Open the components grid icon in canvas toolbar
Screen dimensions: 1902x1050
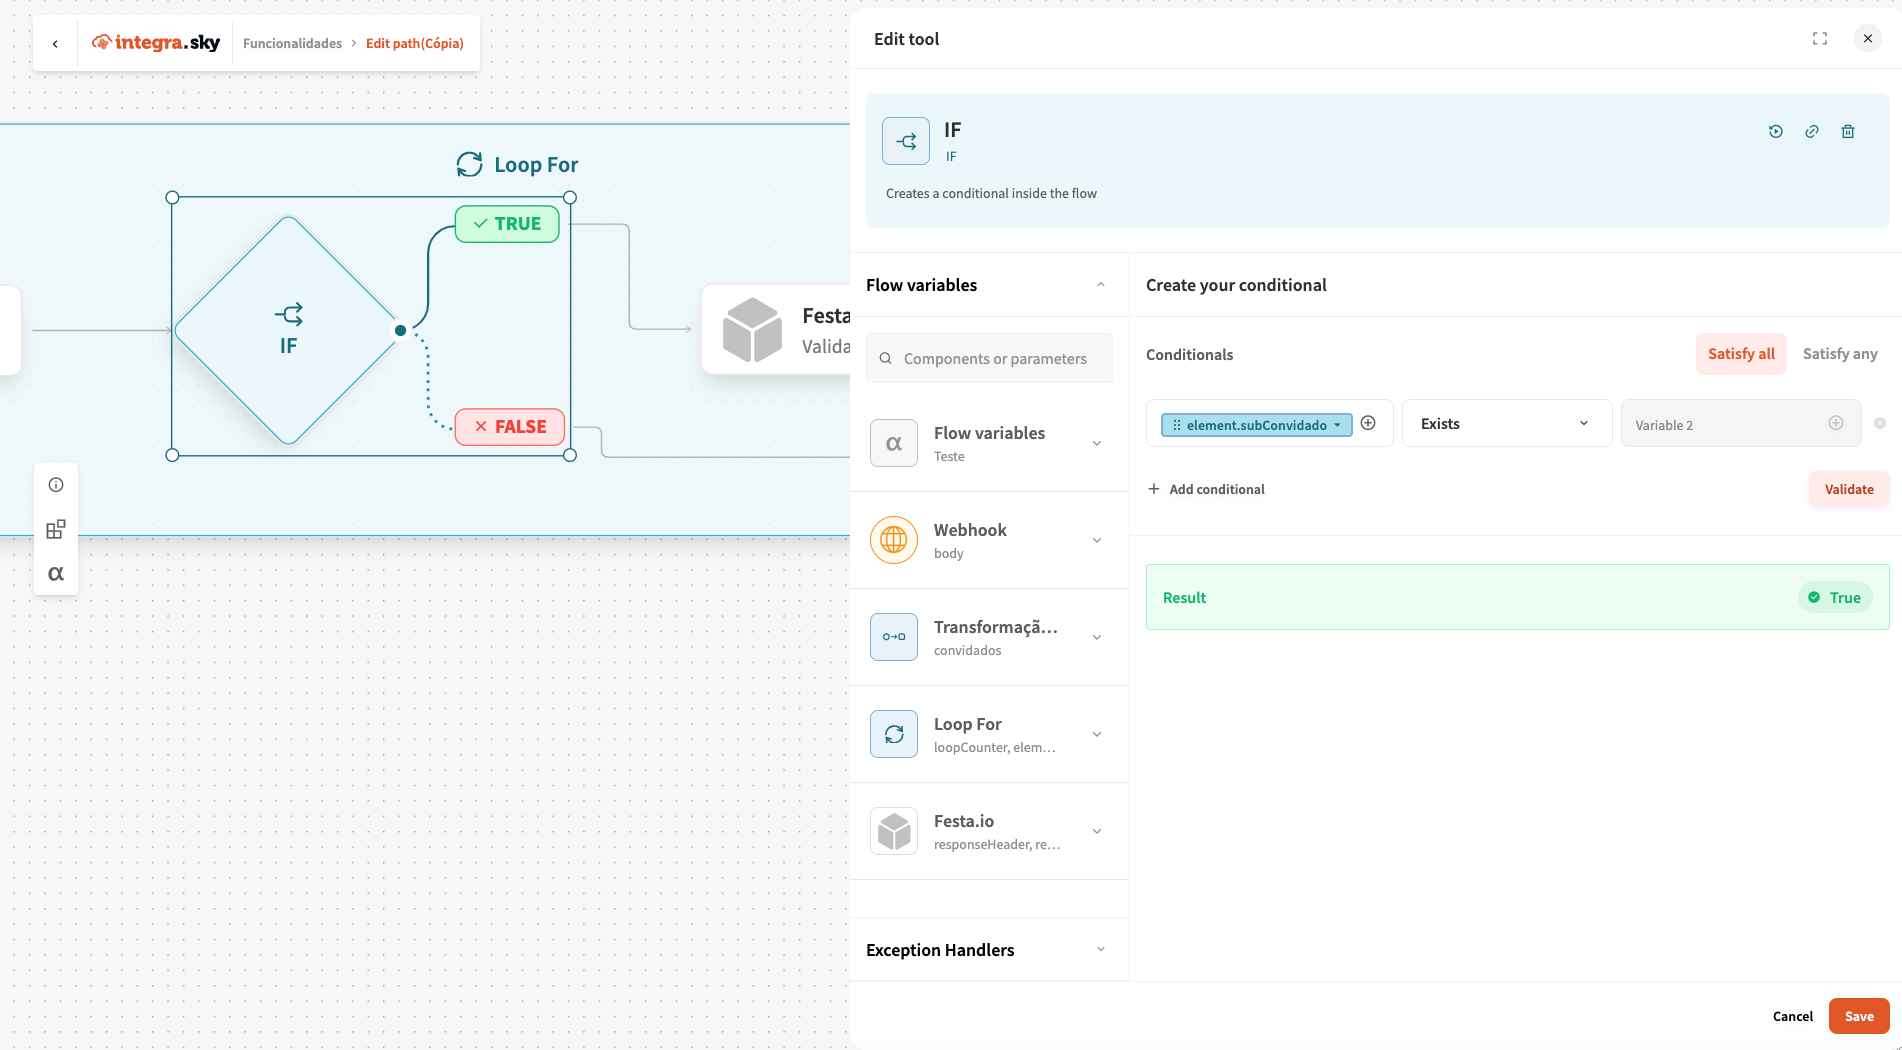[x=56, y=529]
